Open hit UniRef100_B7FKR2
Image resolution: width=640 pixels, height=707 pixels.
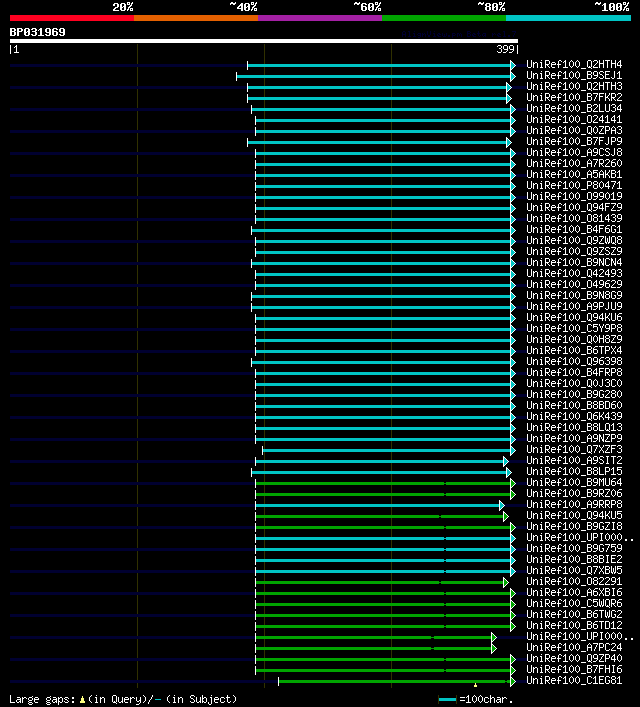[574, 97]
